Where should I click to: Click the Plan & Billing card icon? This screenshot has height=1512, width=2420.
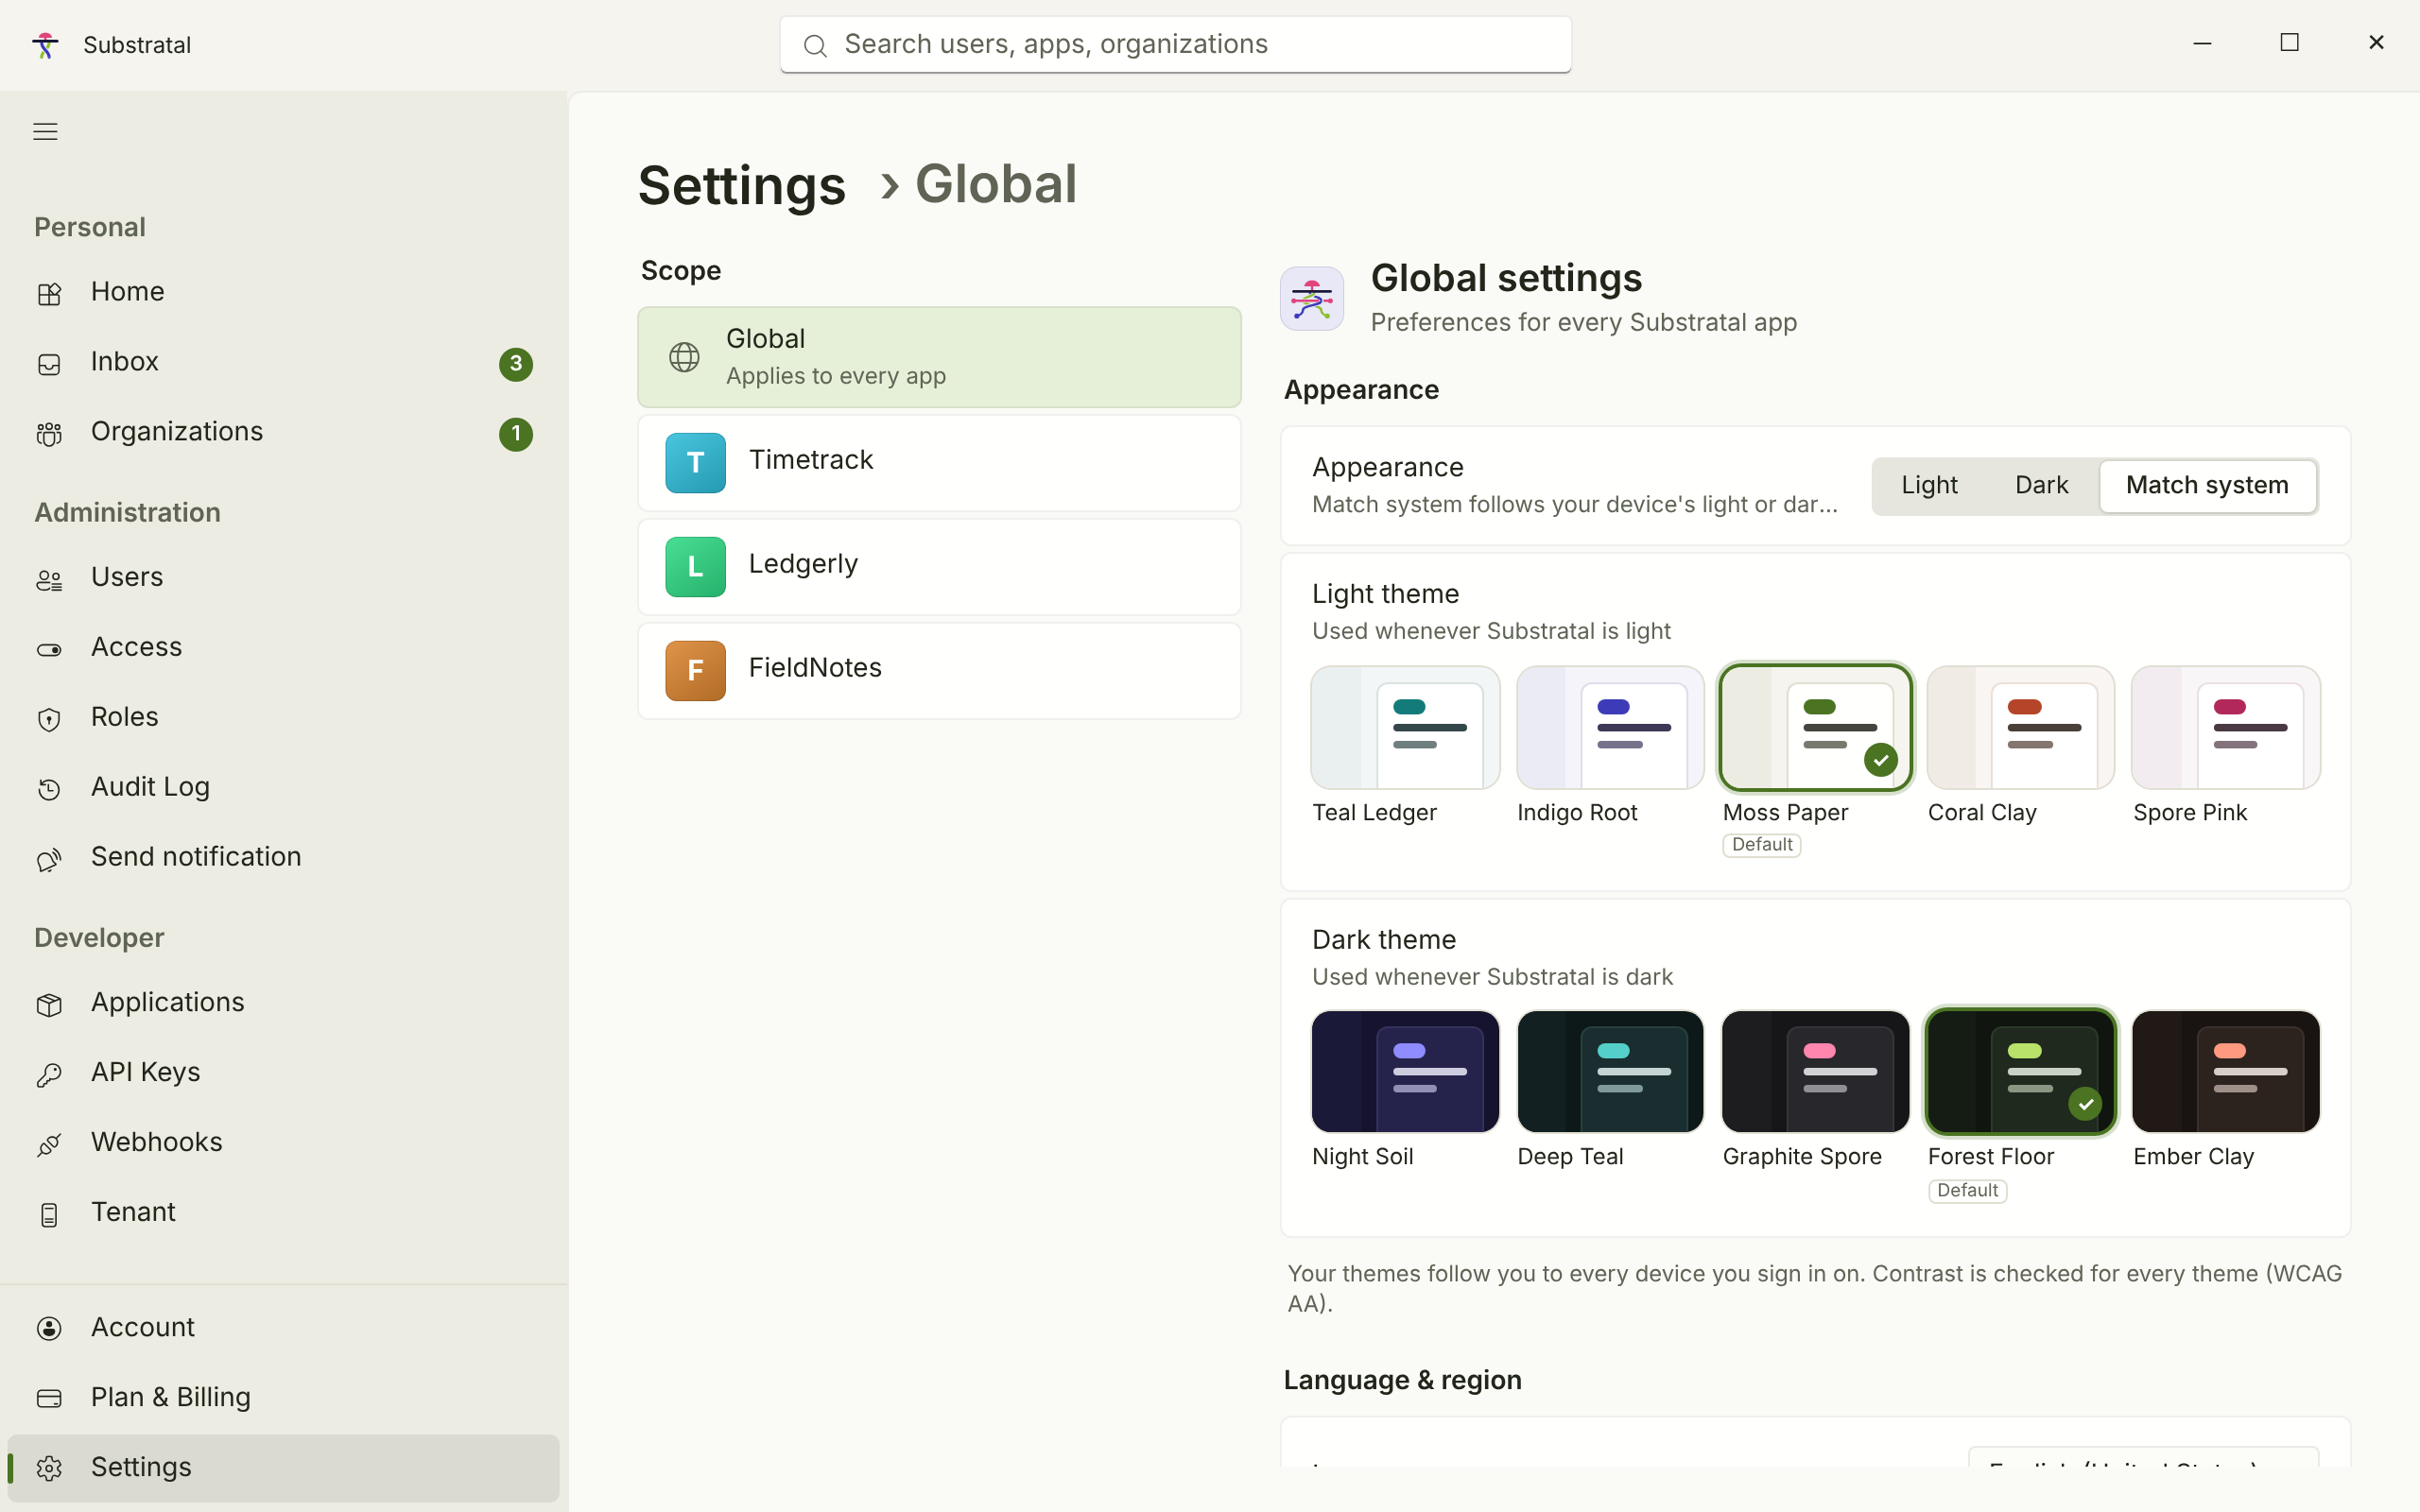coord(49,1398)
